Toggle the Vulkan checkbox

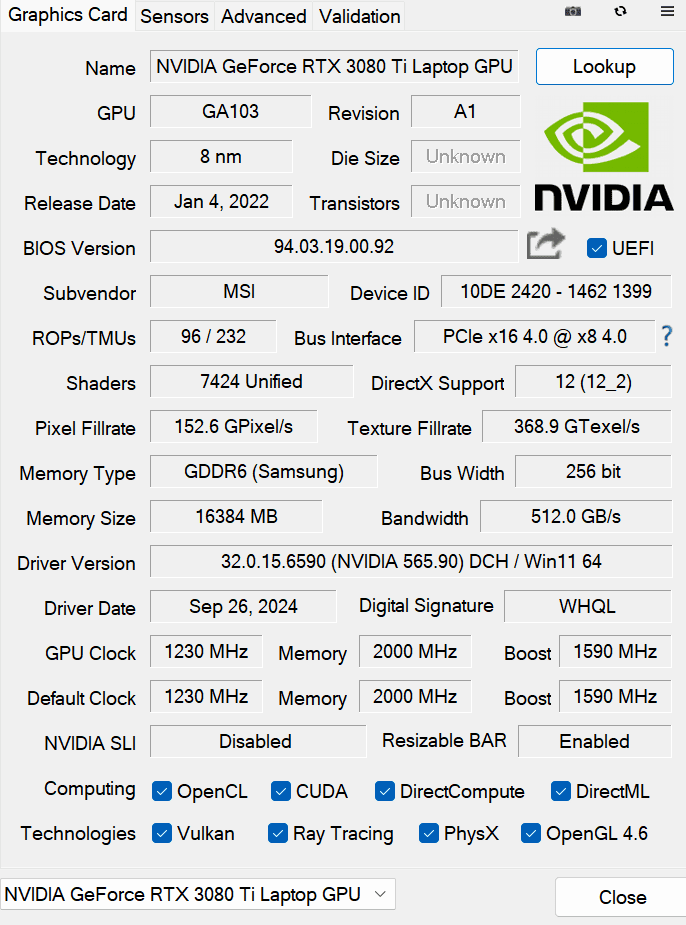click(162, 833)
